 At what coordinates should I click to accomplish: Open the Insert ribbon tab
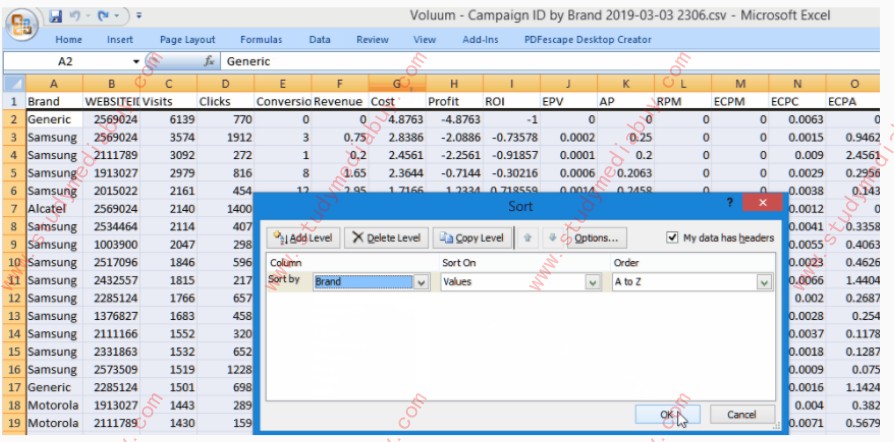pos(120,39)
